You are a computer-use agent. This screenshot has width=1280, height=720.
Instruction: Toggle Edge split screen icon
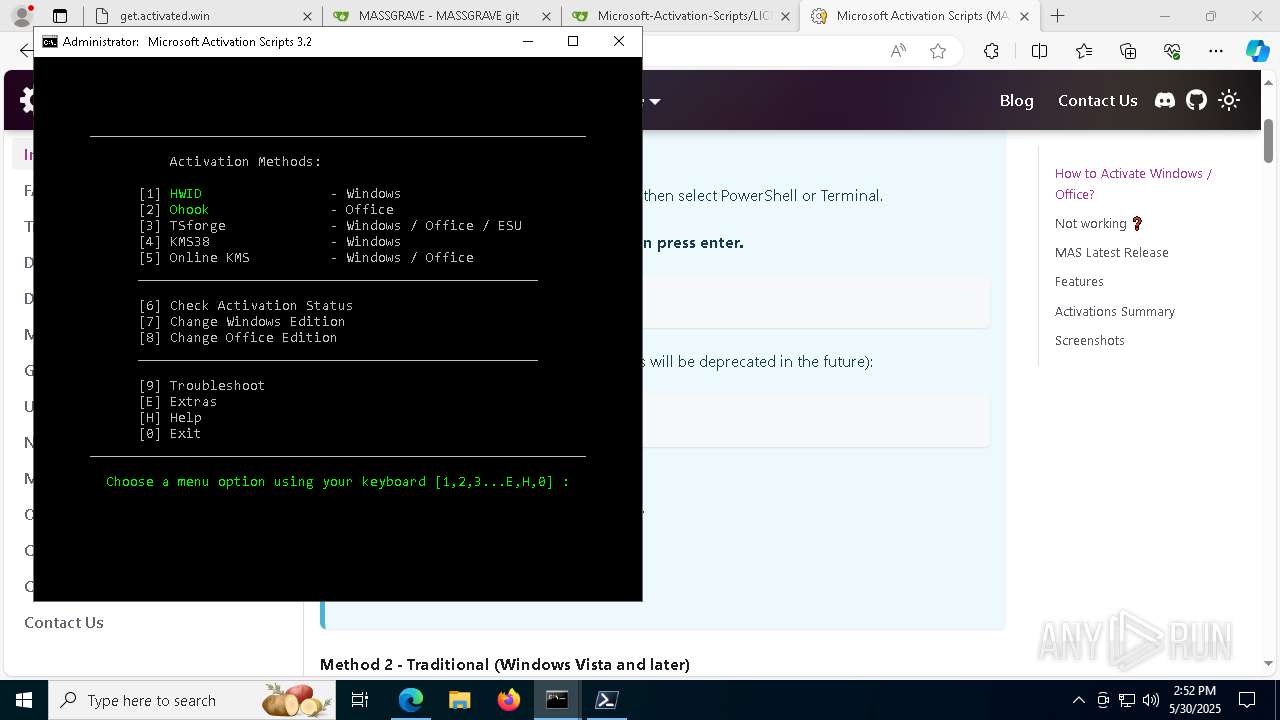(x=1039, y=51)
